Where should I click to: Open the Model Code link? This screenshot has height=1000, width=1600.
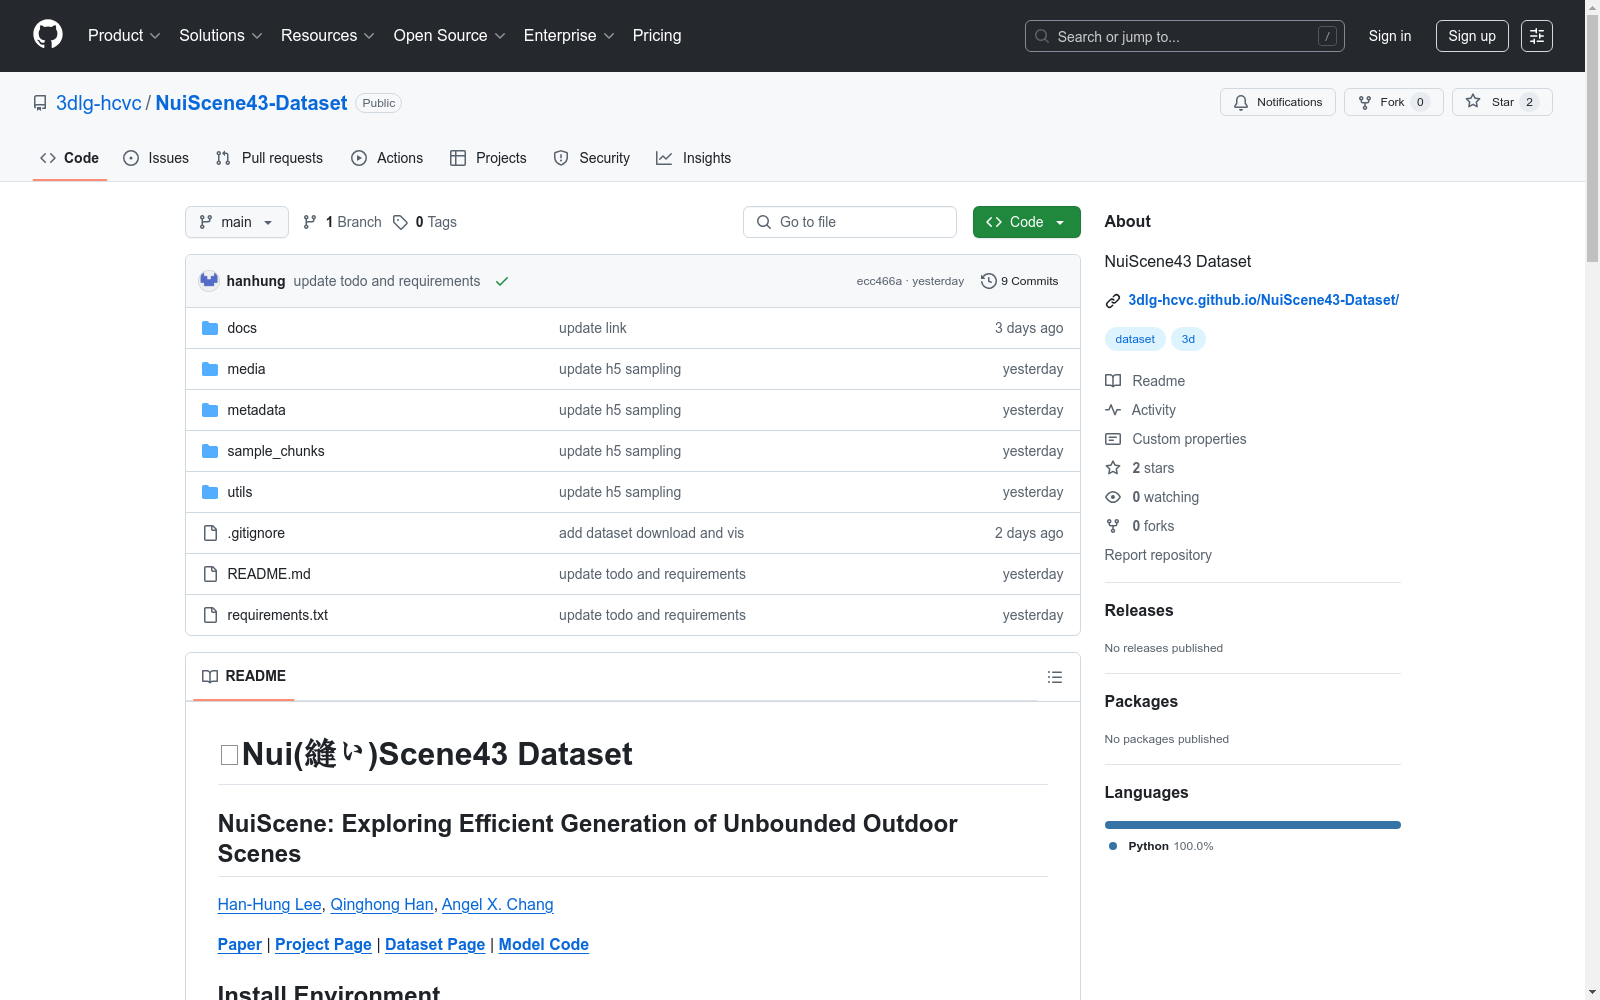544,944
